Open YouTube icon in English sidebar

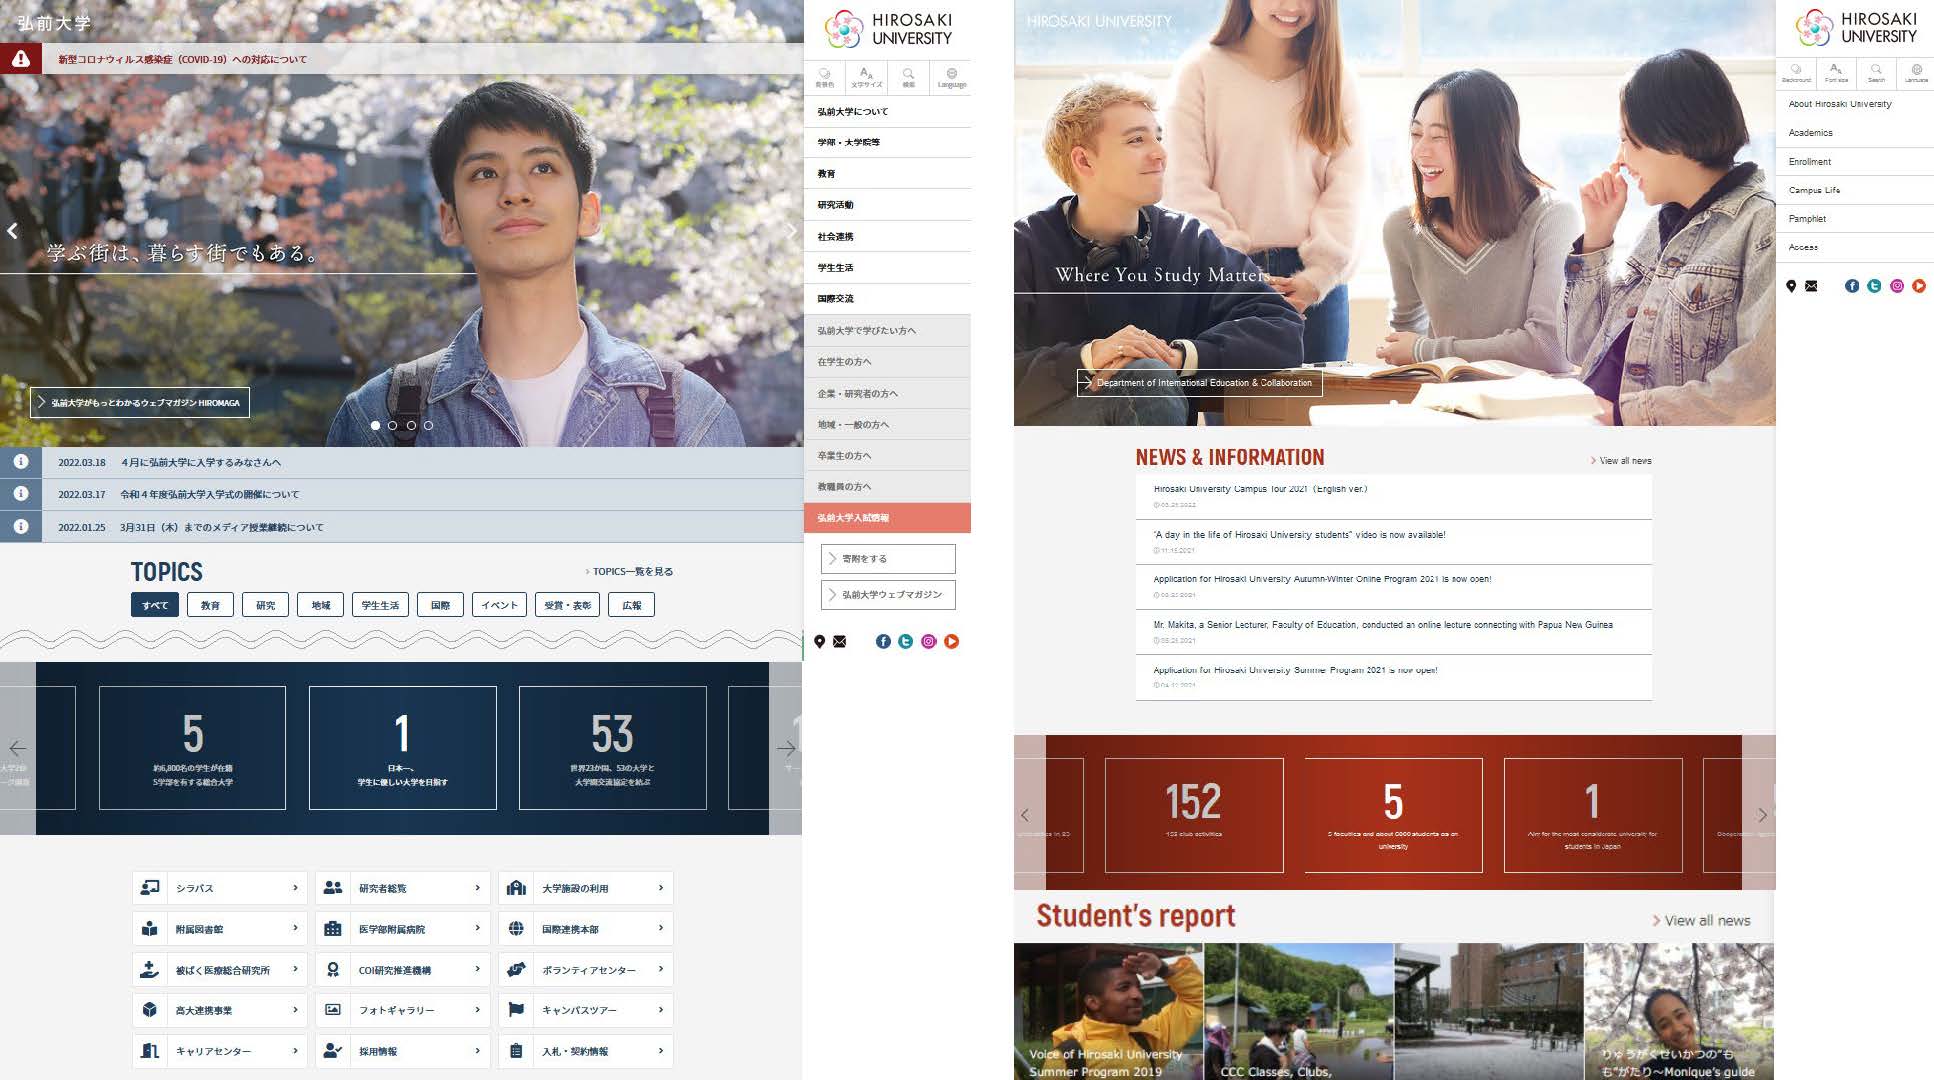(x=1919, y=286)
